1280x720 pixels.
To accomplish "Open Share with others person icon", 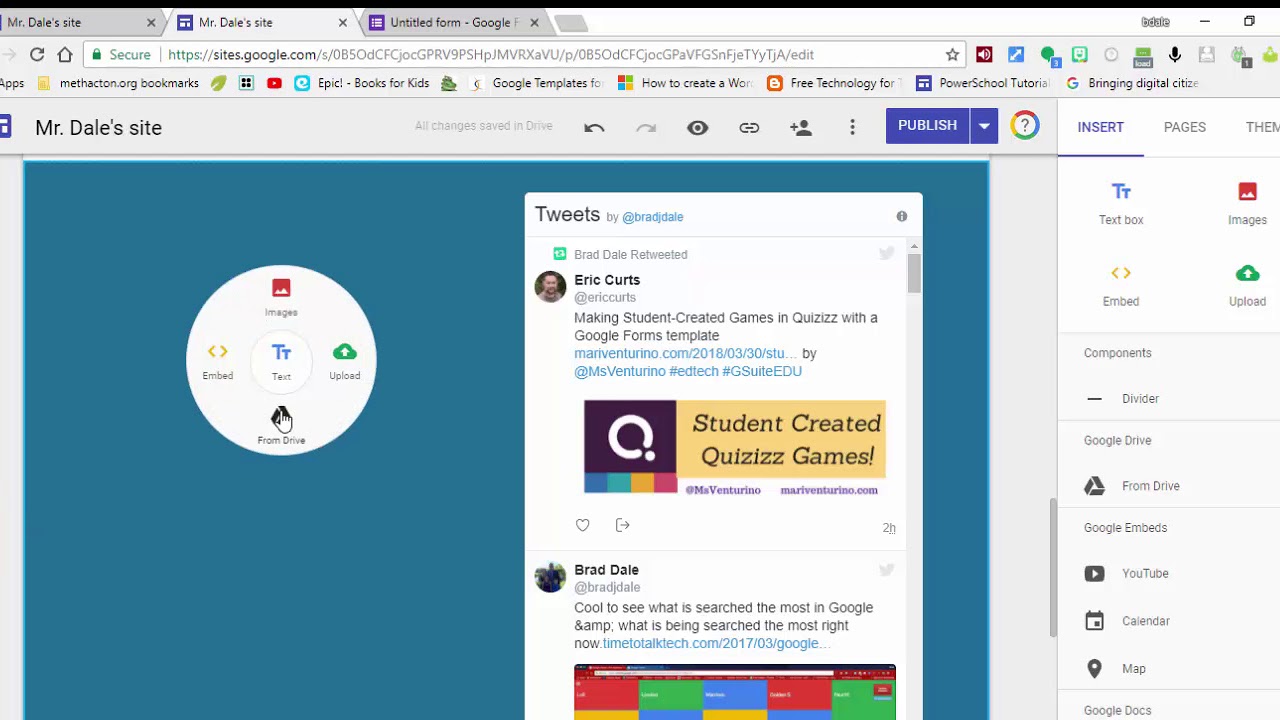I will point(801,127).
